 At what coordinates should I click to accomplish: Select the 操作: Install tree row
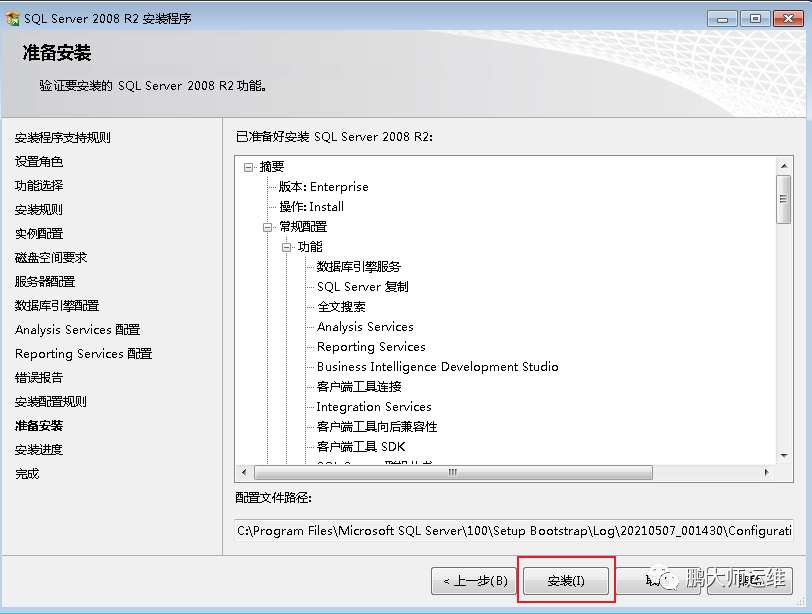click(x=311, y=207)
